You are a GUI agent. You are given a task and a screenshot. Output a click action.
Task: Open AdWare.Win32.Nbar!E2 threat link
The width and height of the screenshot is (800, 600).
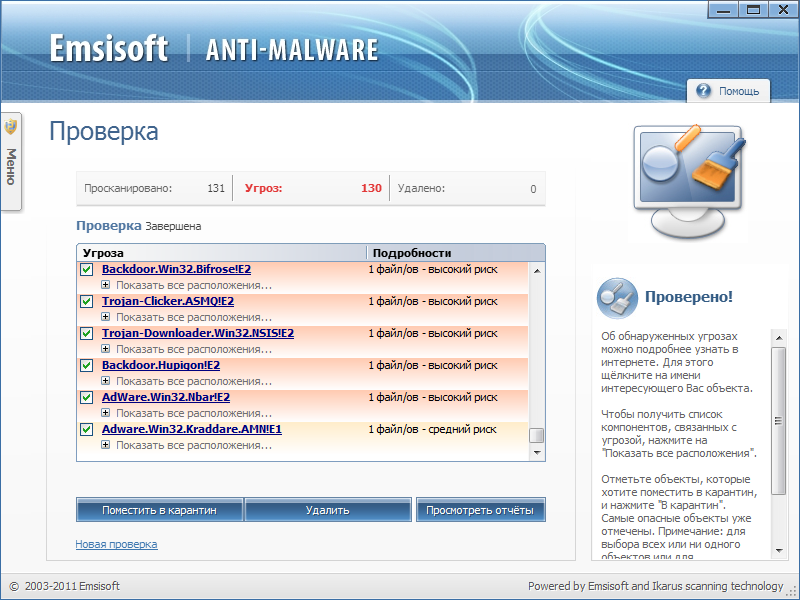[166, 397]
